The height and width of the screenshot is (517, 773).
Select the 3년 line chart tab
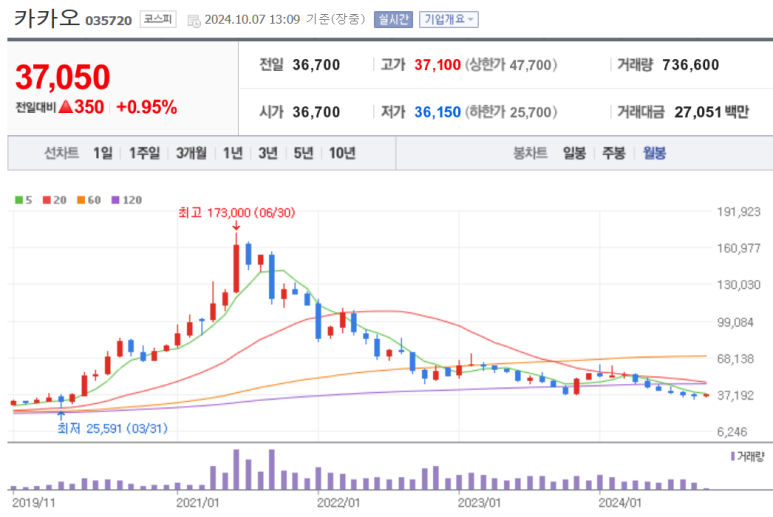268,153
